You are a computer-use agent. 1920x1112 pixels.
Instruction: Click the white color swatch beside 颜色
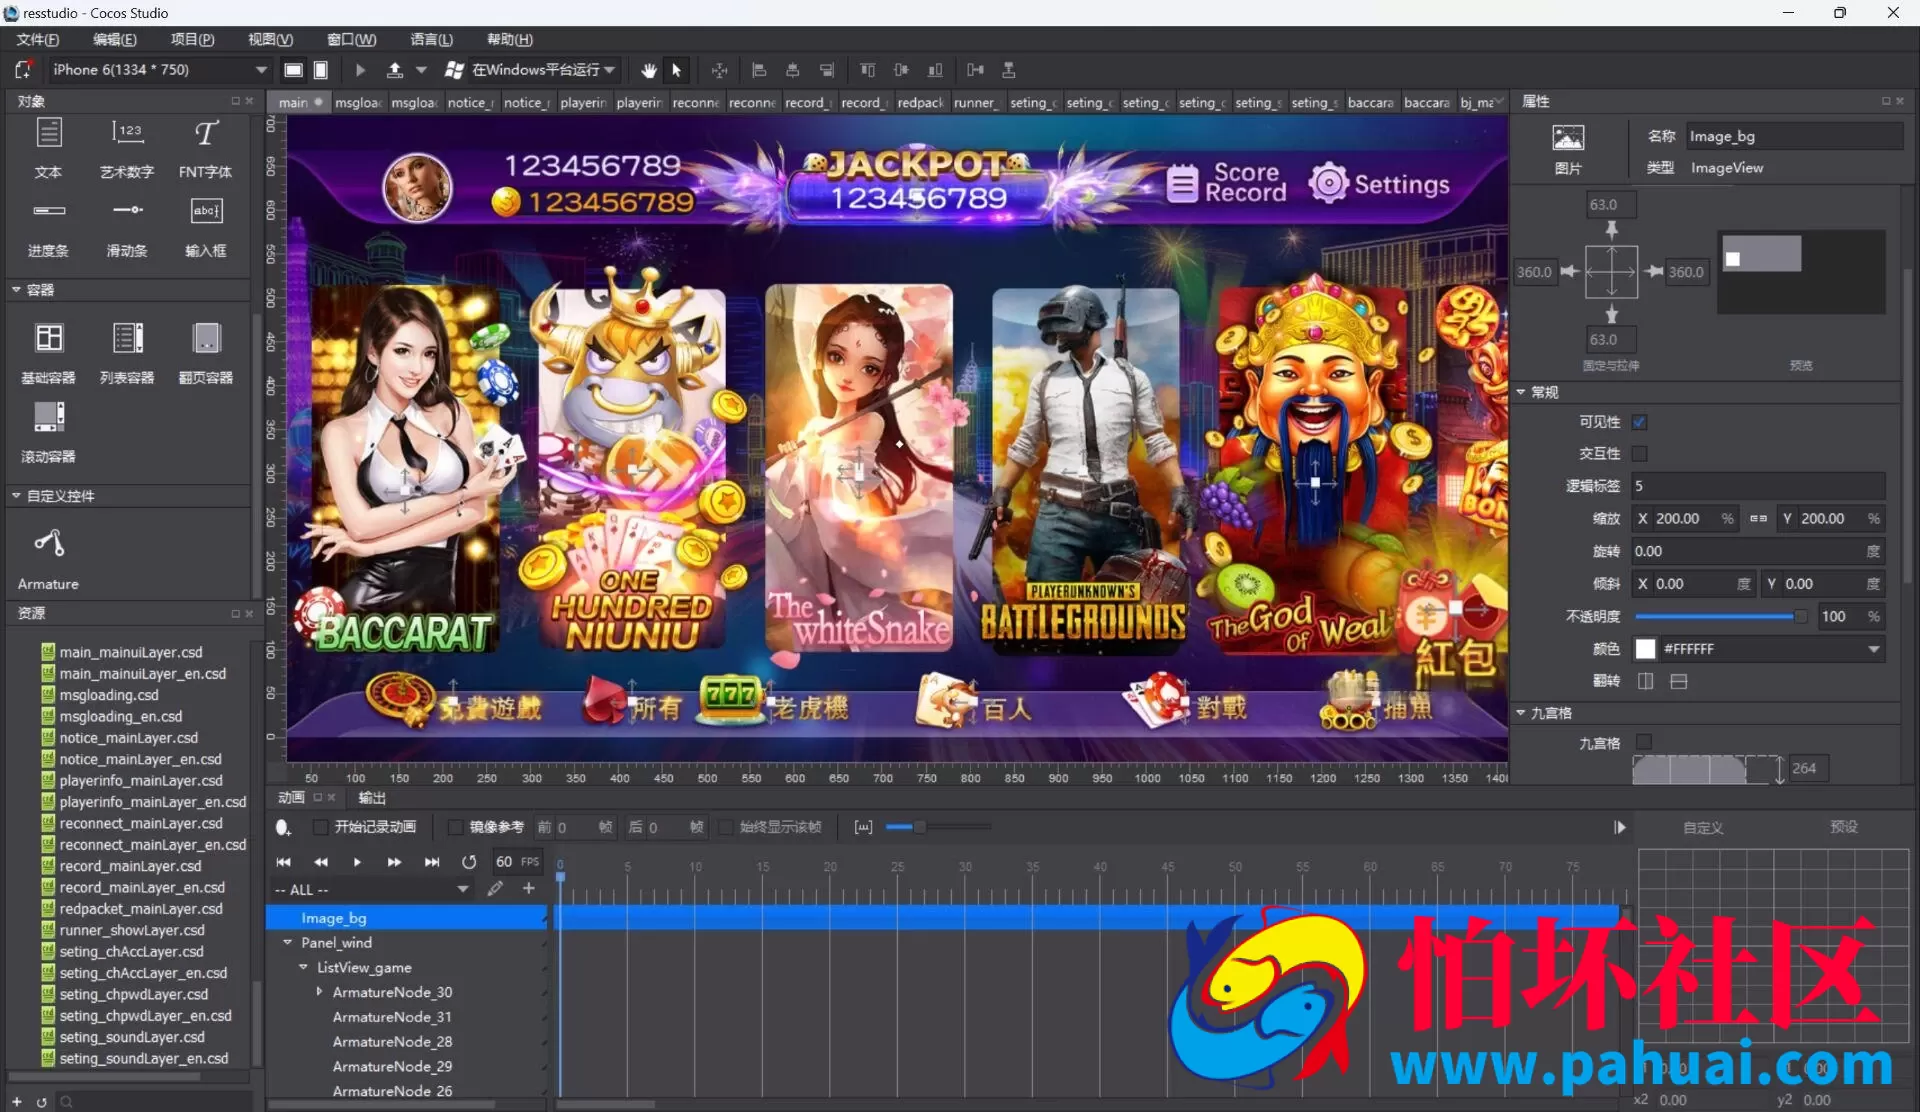pos(1645,649)
